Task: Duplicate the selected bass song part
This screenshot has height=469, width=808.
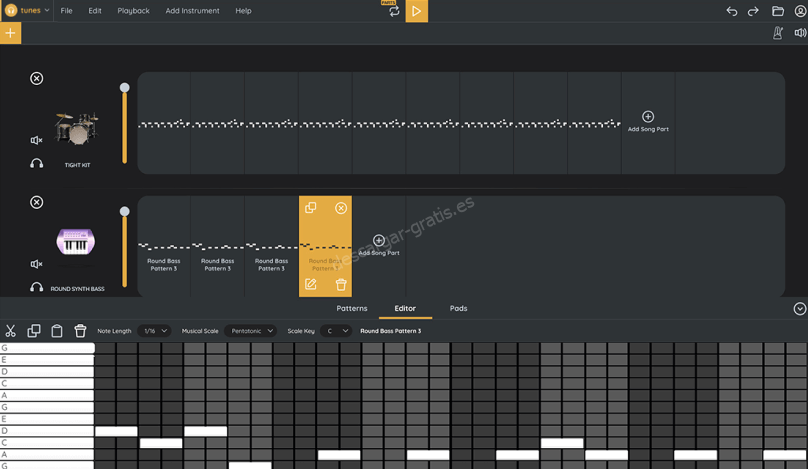Action: pyautogui.click(x=310, y=208)
